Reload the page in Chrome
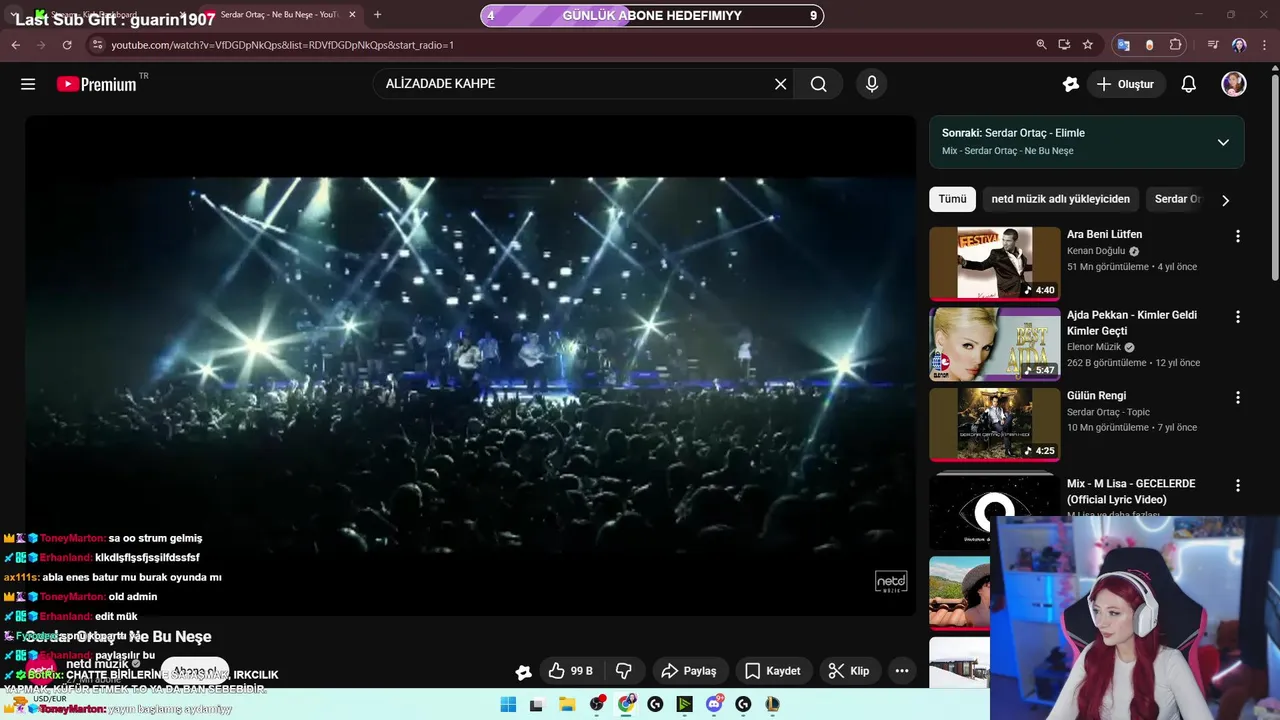This screenshot has width=1280, height=720. [67, 45]
